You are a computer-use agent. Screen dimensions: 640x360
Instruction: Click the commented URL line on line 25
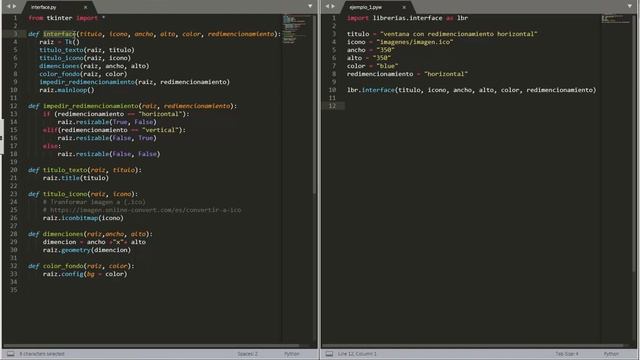coord(142,210)
